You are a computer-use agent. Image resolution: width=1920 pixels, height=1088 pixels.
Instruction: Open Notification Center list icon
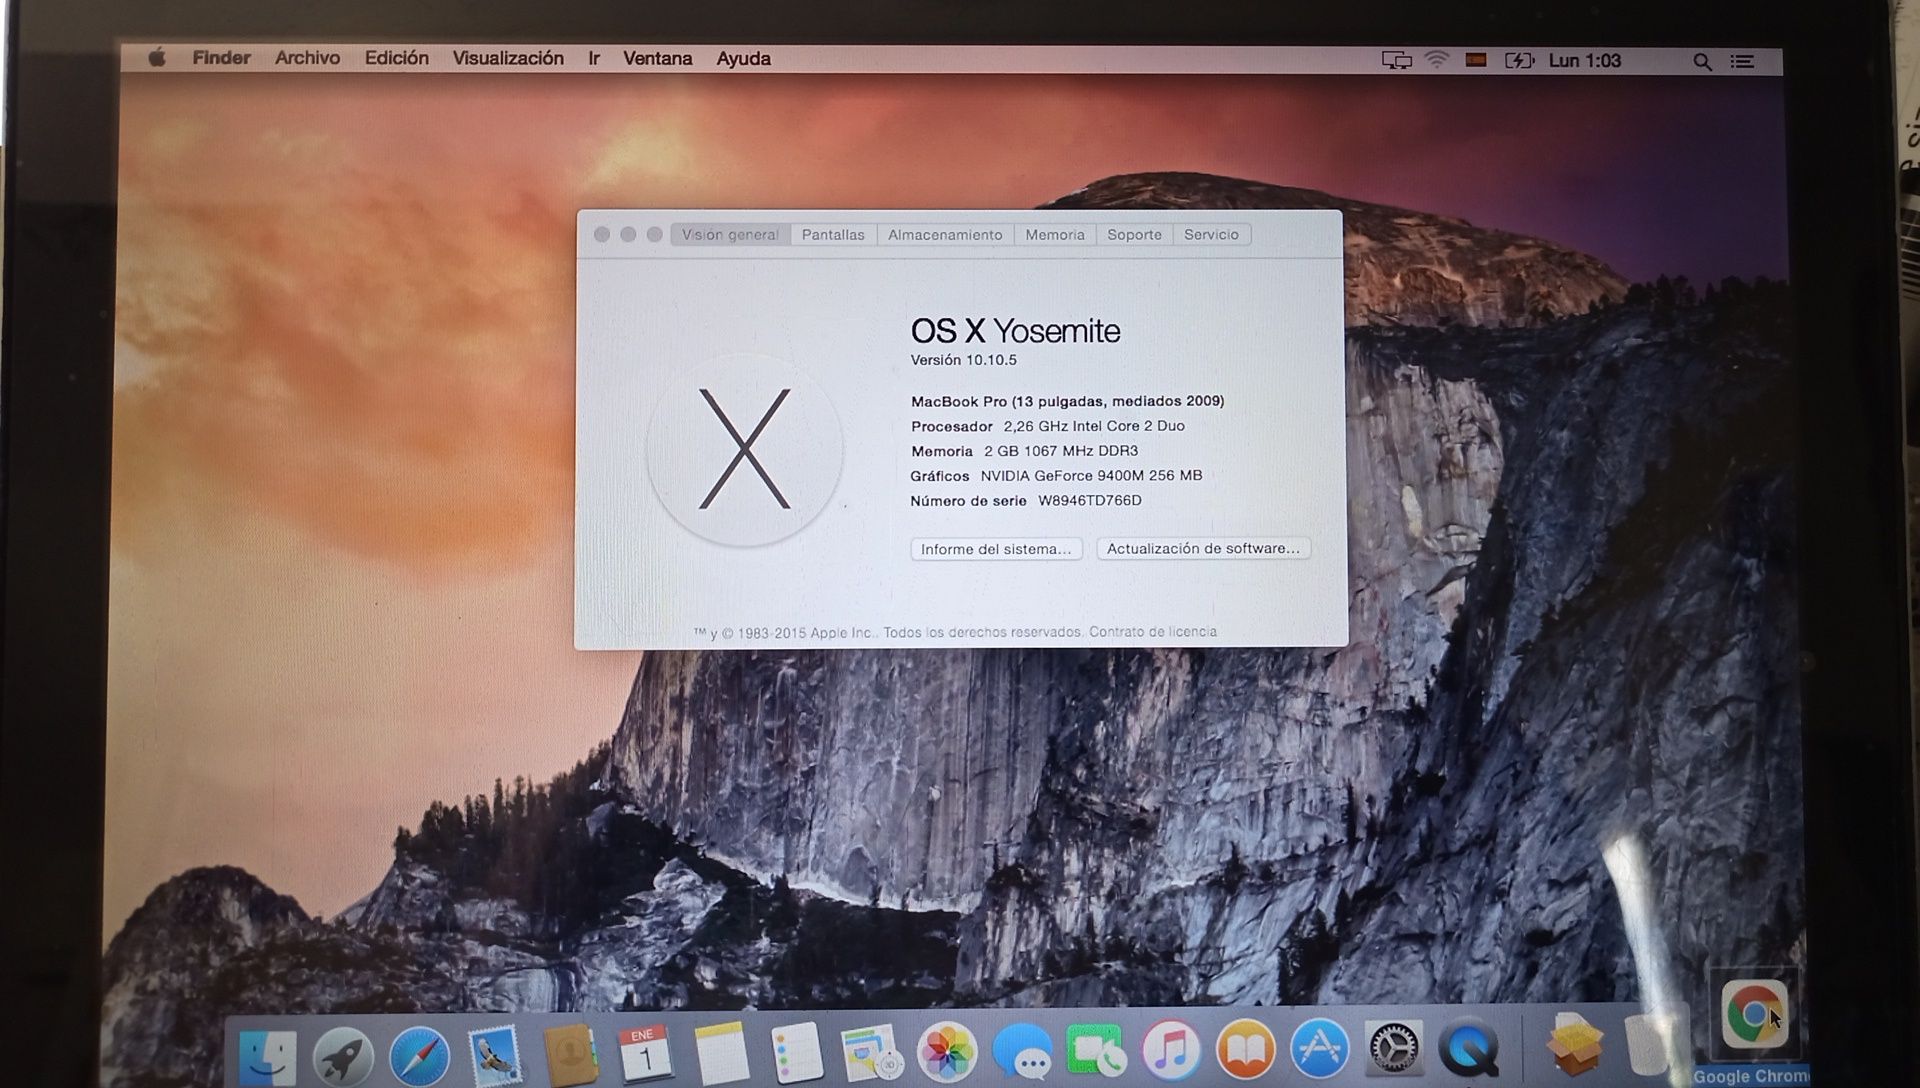1742,62
